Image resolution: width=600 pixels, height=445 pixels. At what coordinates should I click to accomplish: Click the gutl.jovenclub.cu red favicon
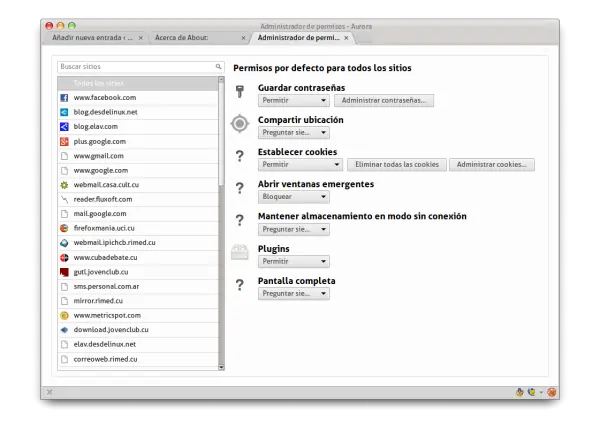[x=64, y=272]
